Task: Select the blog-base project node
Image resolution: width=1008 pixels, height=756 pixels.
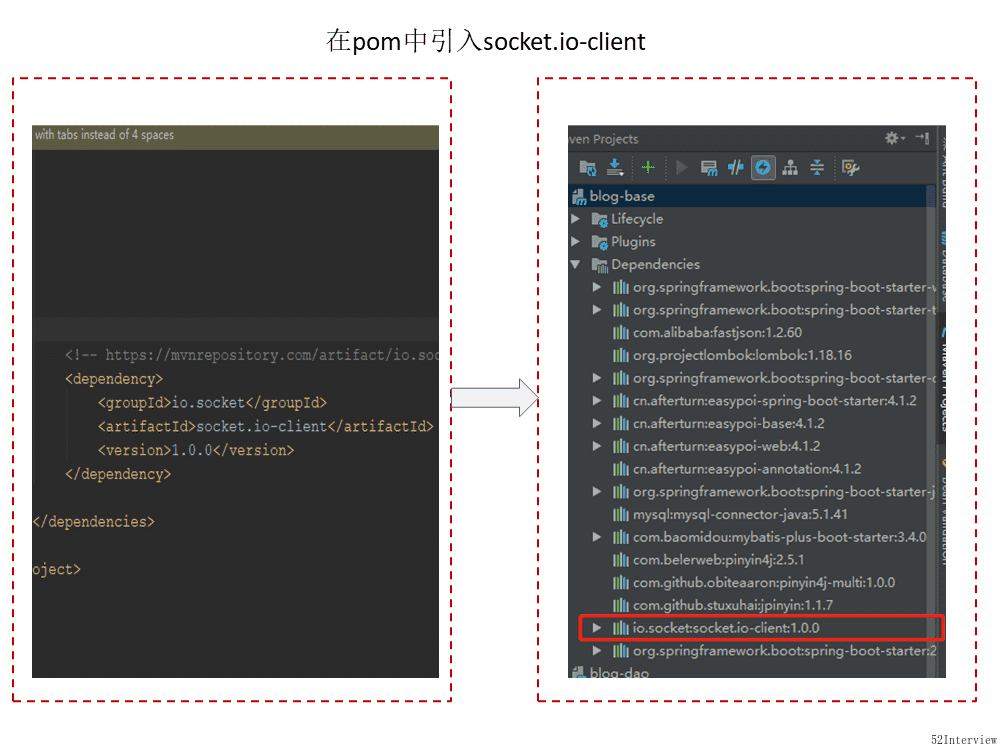Action: coord(622,196)
